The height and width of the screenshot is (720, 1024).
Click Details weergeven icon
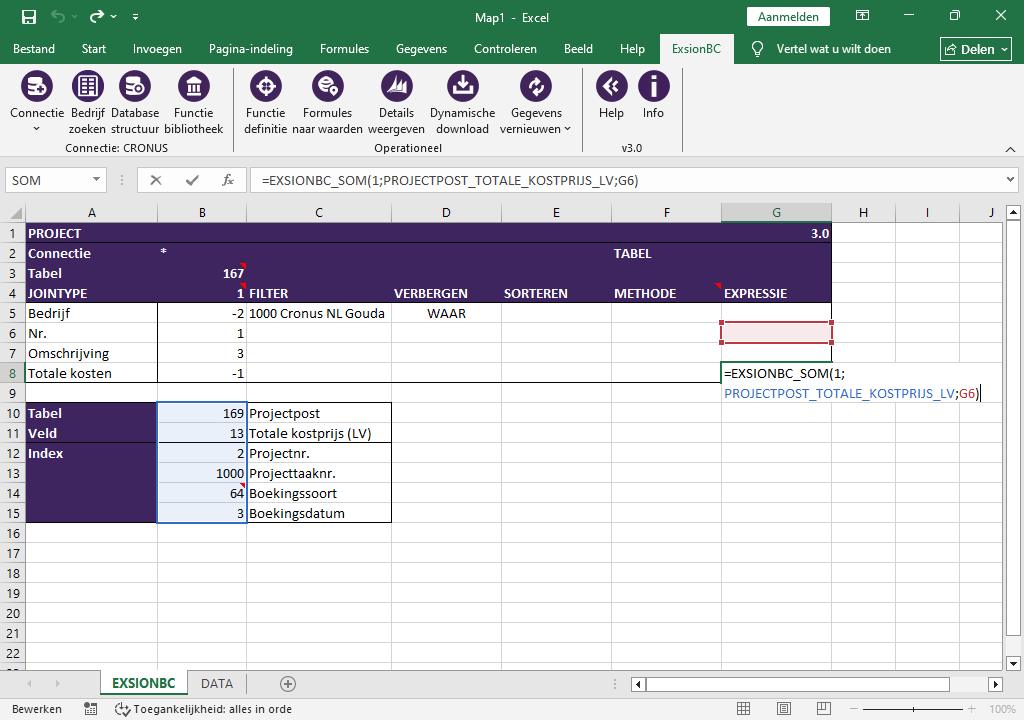pos(396,86)
